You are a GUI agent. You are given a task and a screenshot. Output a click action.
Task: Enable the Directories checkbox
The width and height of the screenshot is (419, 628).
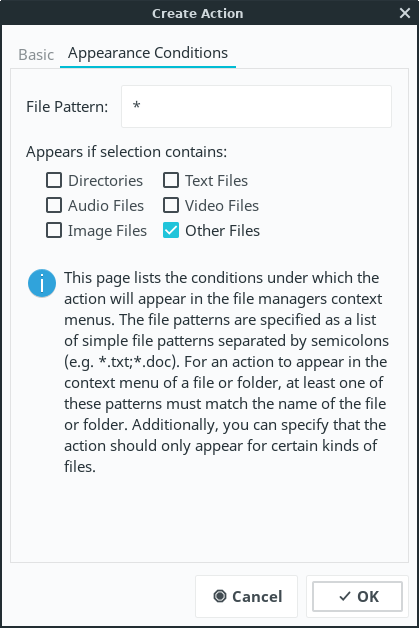point(54,180)
